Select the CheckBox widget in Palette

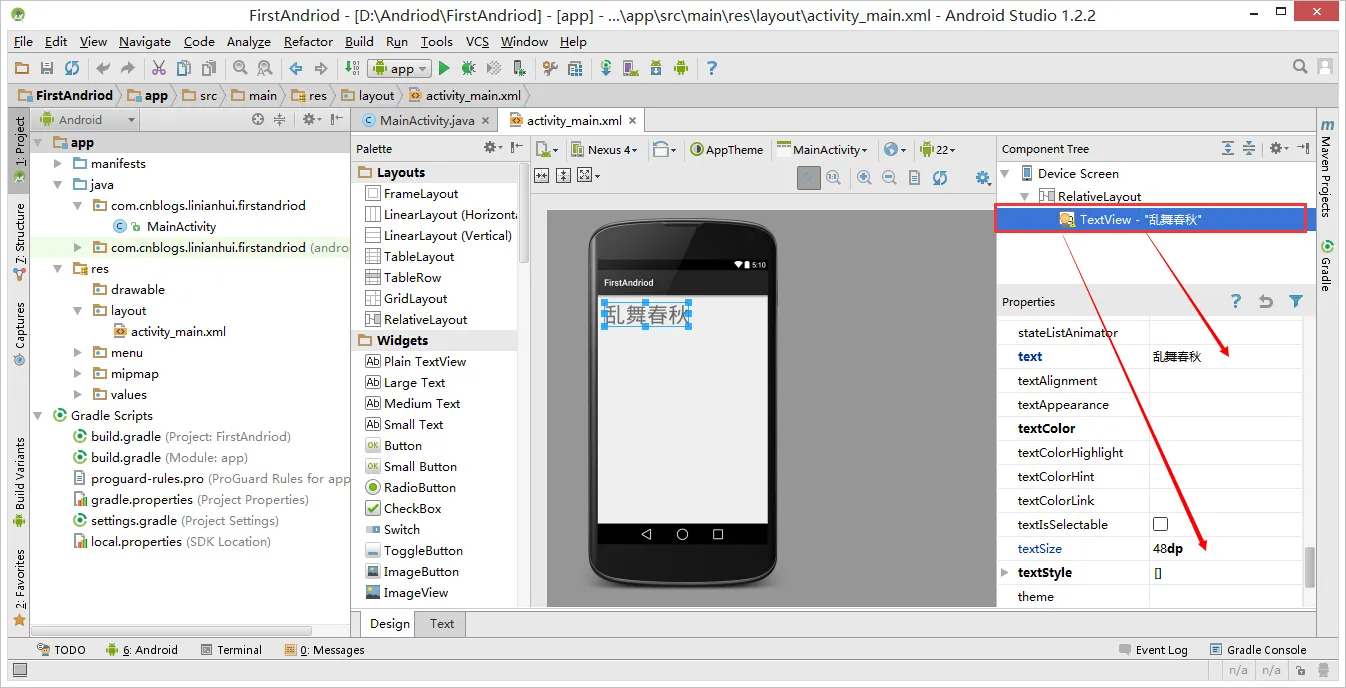[412, 508]
